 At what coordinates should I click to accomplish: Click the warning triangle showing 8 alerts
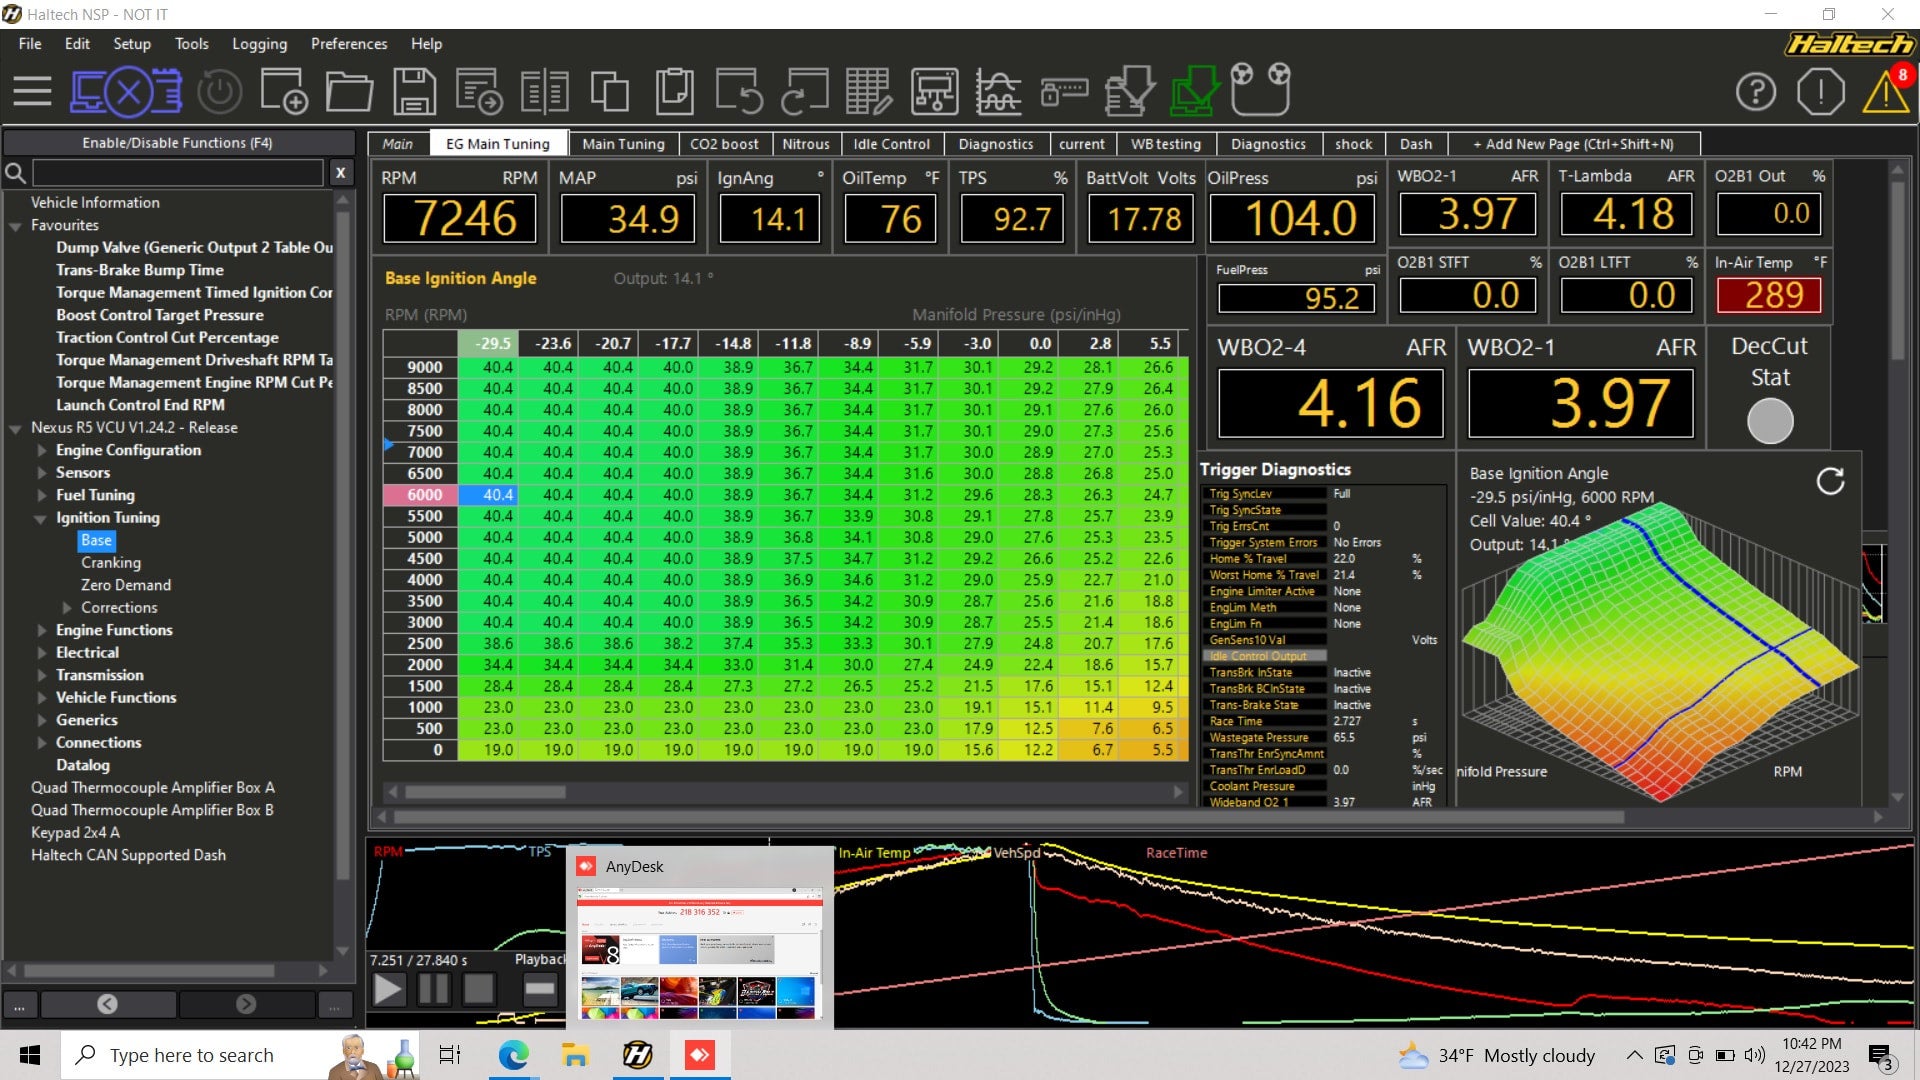(1886, 94)
